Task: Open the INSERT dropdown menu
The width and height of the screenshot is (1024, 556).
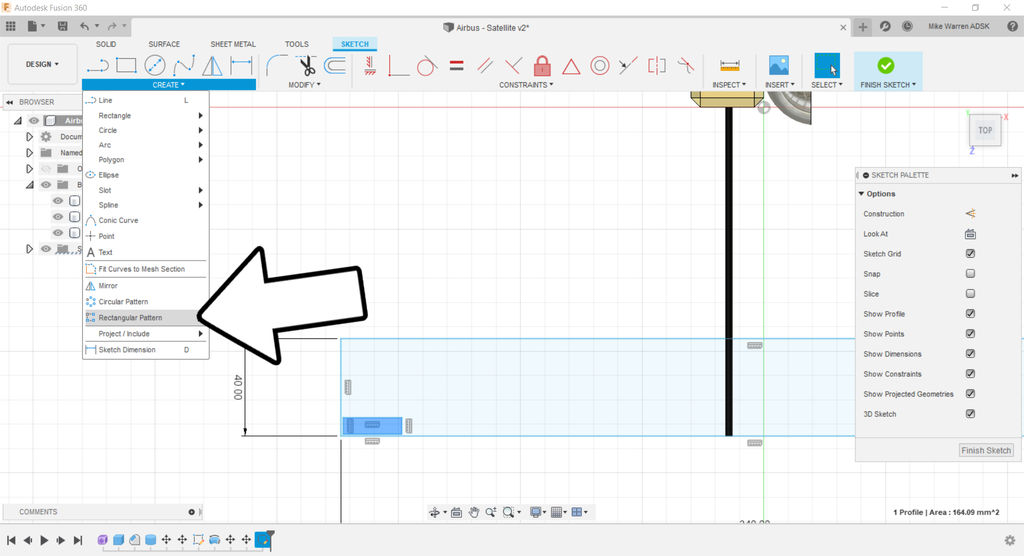Action: point(780,85)
